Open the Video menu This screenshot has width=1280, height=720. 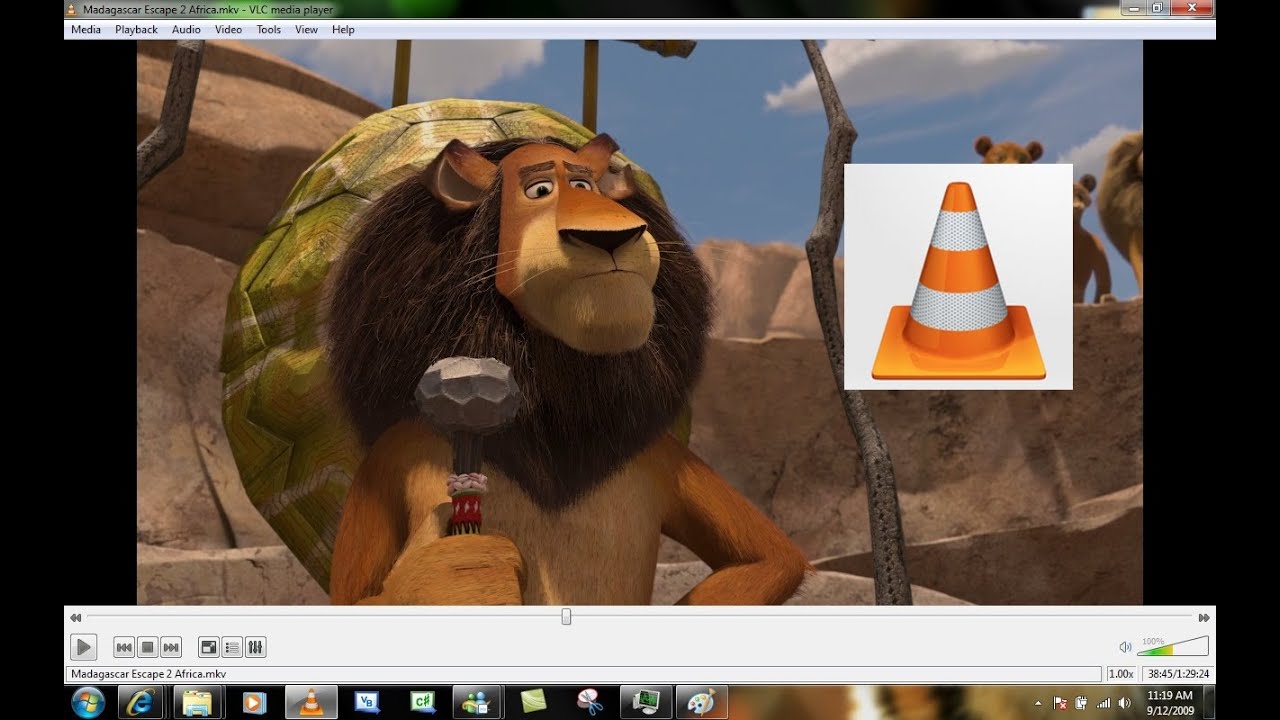pos(228,30)
